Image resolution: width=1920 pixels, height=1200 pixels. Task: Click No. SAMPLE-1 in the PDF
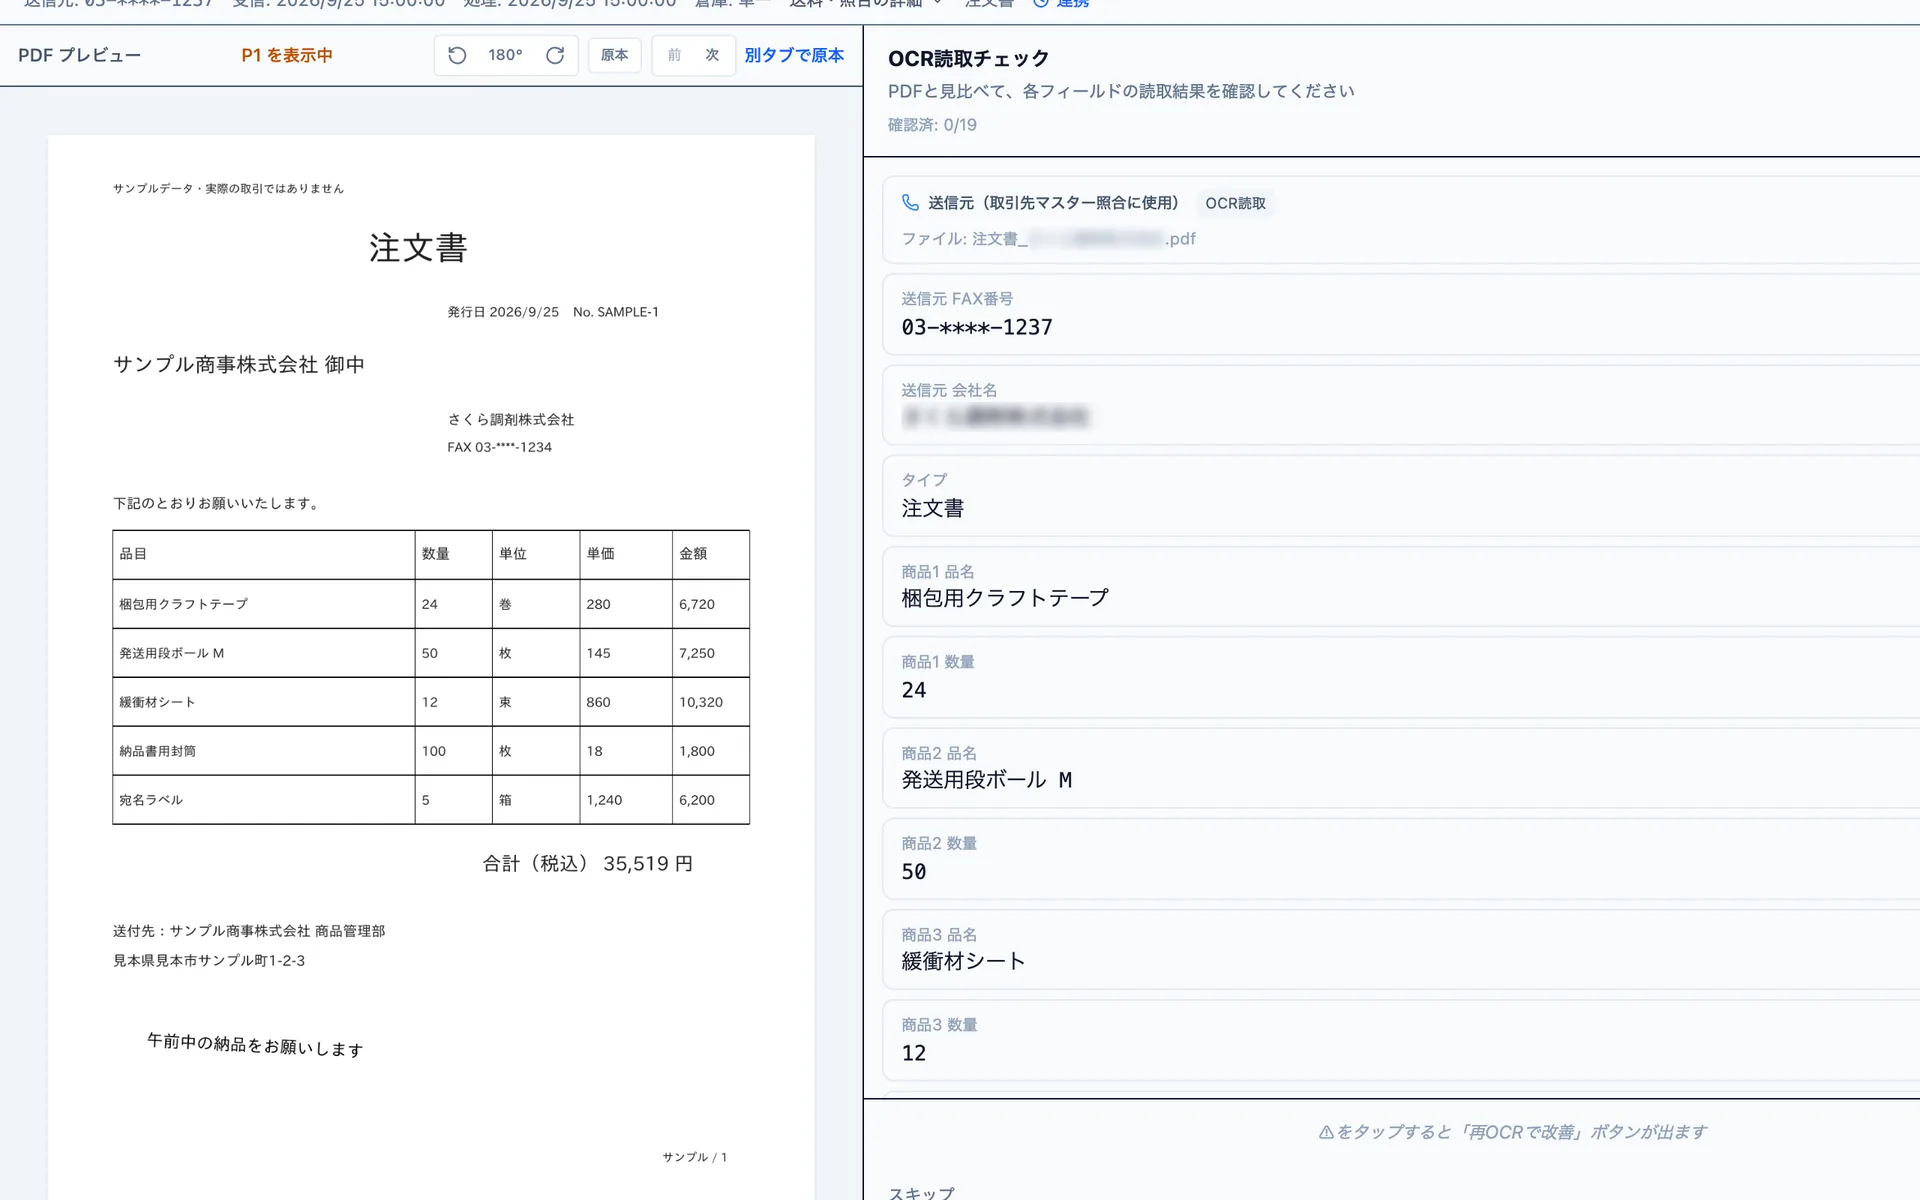[x=616, y=312]
